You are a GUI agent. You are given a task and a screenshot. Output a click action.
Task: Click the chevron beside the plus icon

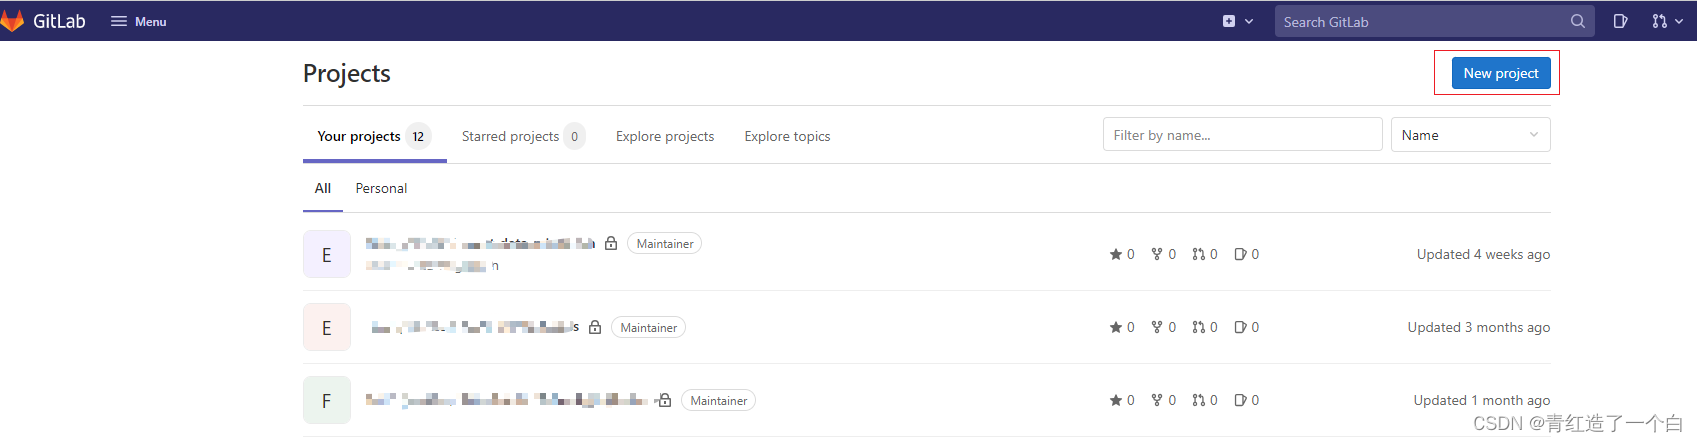tap(1249, 21)
